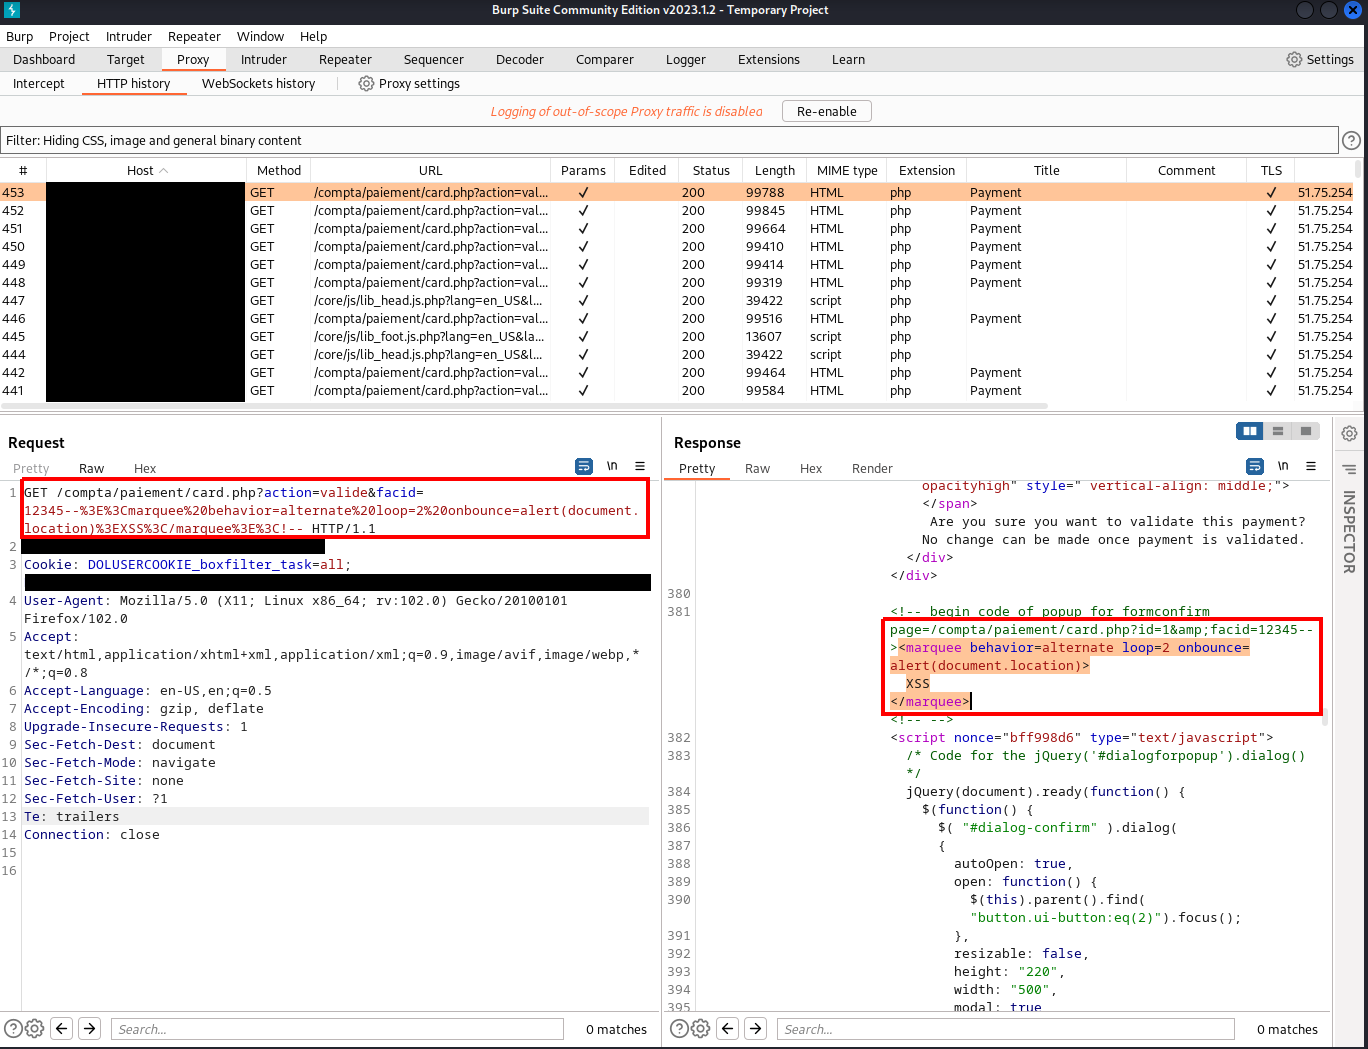
Task: Switch to the Target tab
Action: [x=126, y=59]
